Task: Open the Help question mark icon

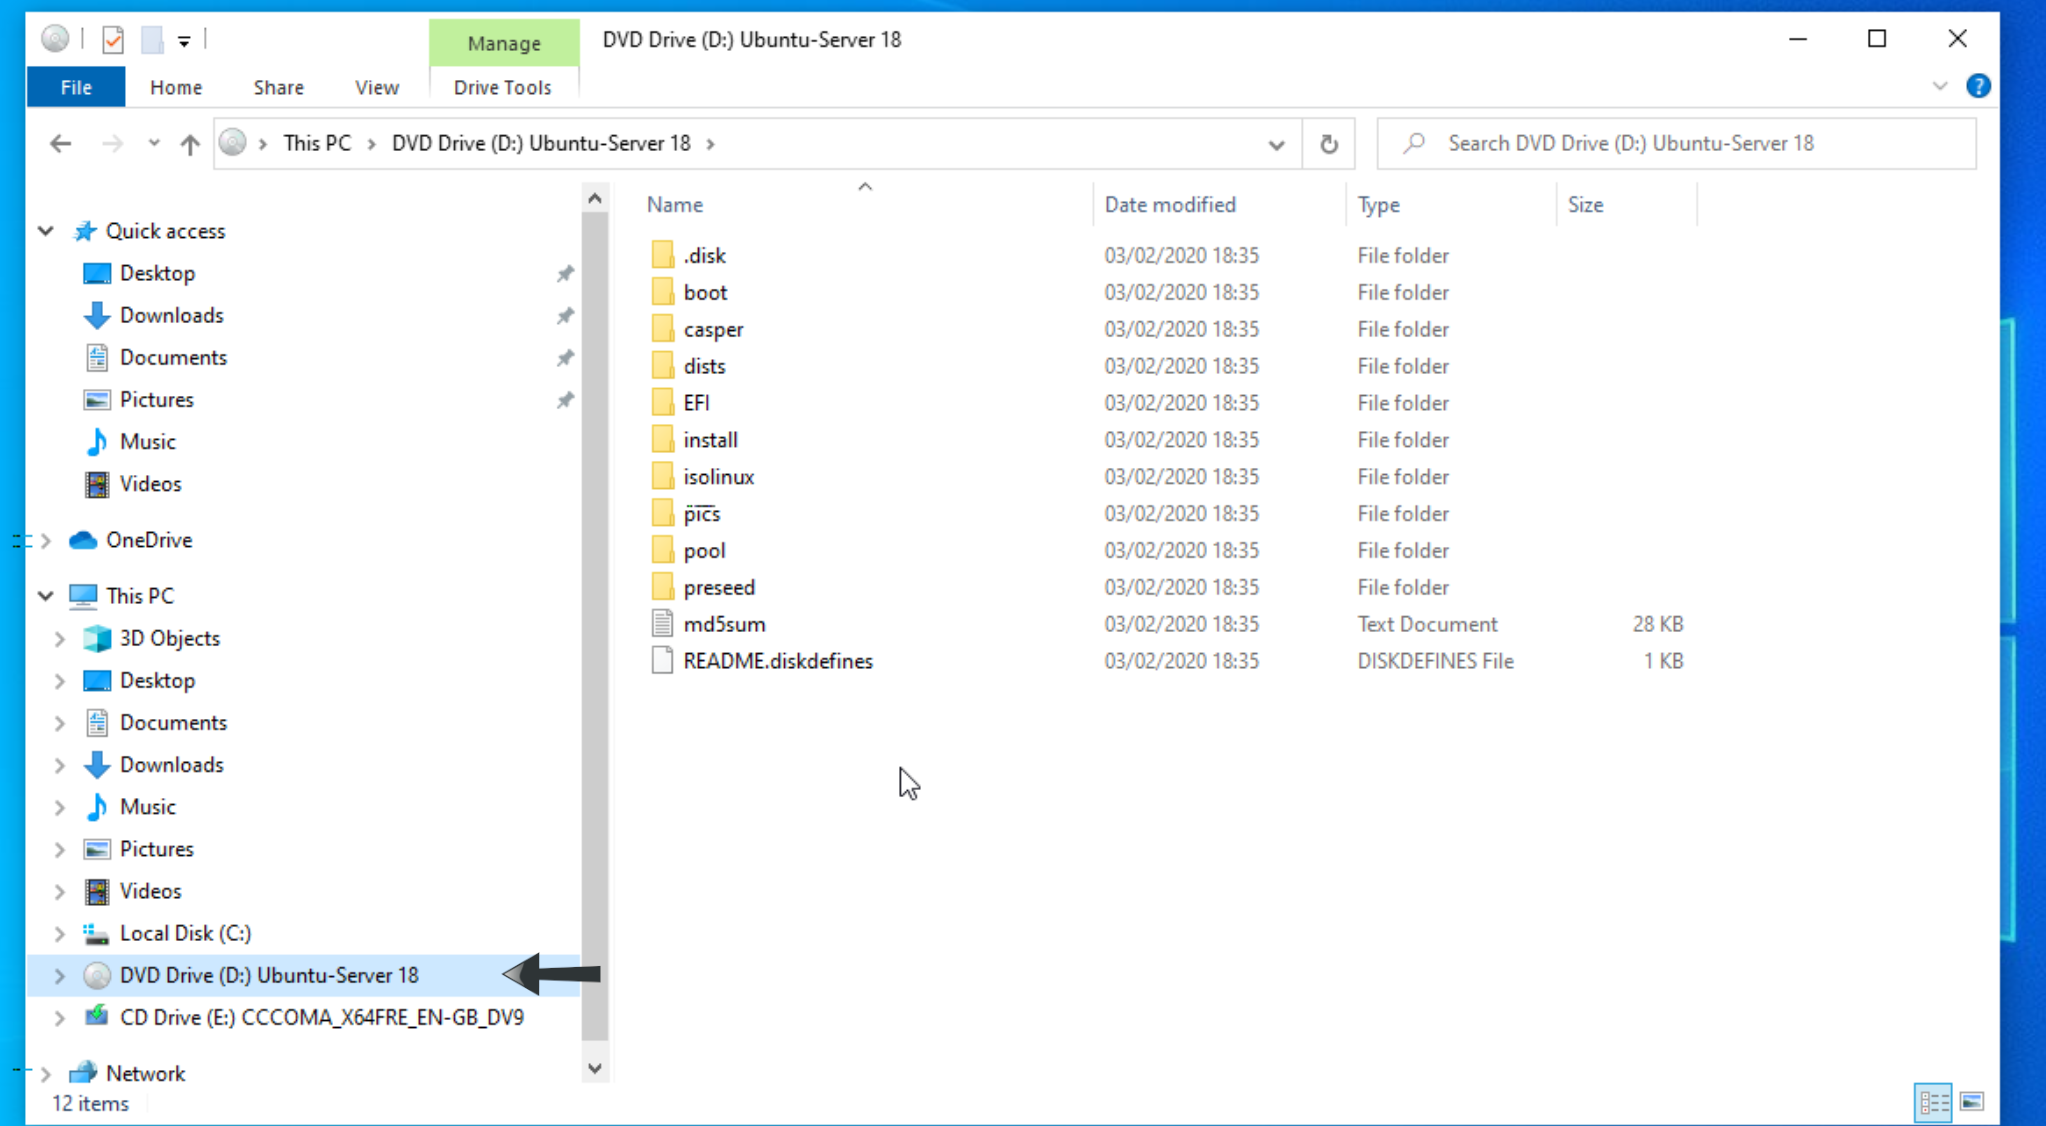Action: tap(1977, 86)
